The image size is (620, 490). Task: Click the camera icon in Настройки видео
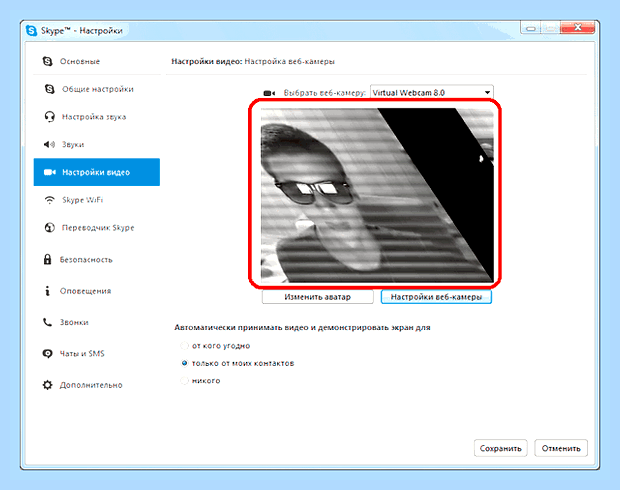pyautogui.click(x=49, y=172)
